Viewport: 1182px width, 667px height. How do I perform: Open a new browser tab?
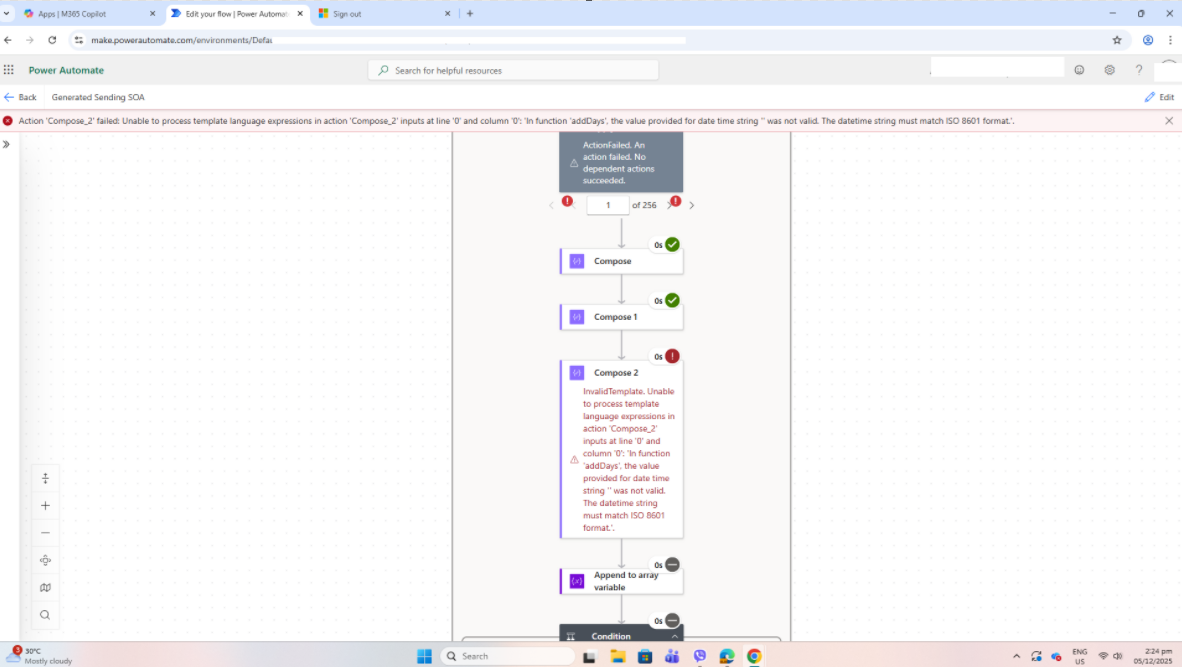(470, 14)
